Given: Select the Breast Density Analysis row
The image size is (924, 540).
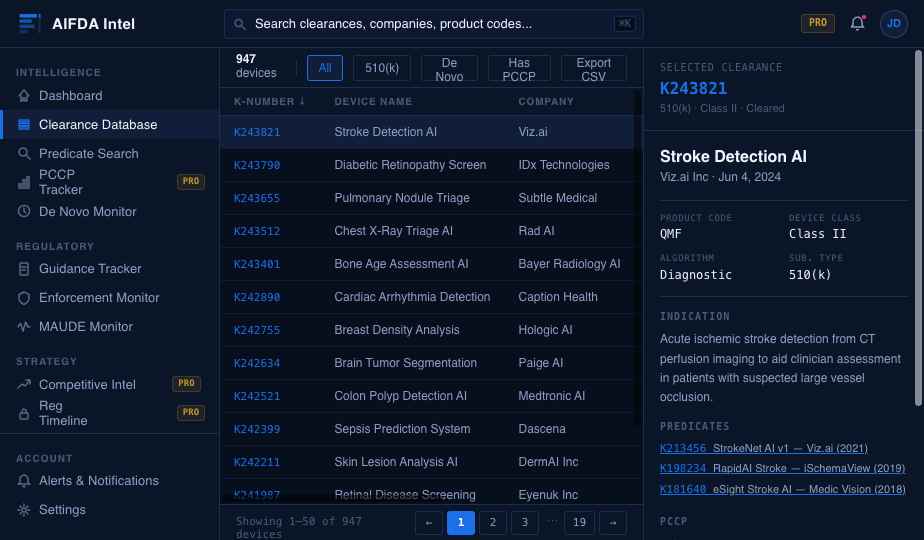Looking at the screenshot, I should [431, 330].
